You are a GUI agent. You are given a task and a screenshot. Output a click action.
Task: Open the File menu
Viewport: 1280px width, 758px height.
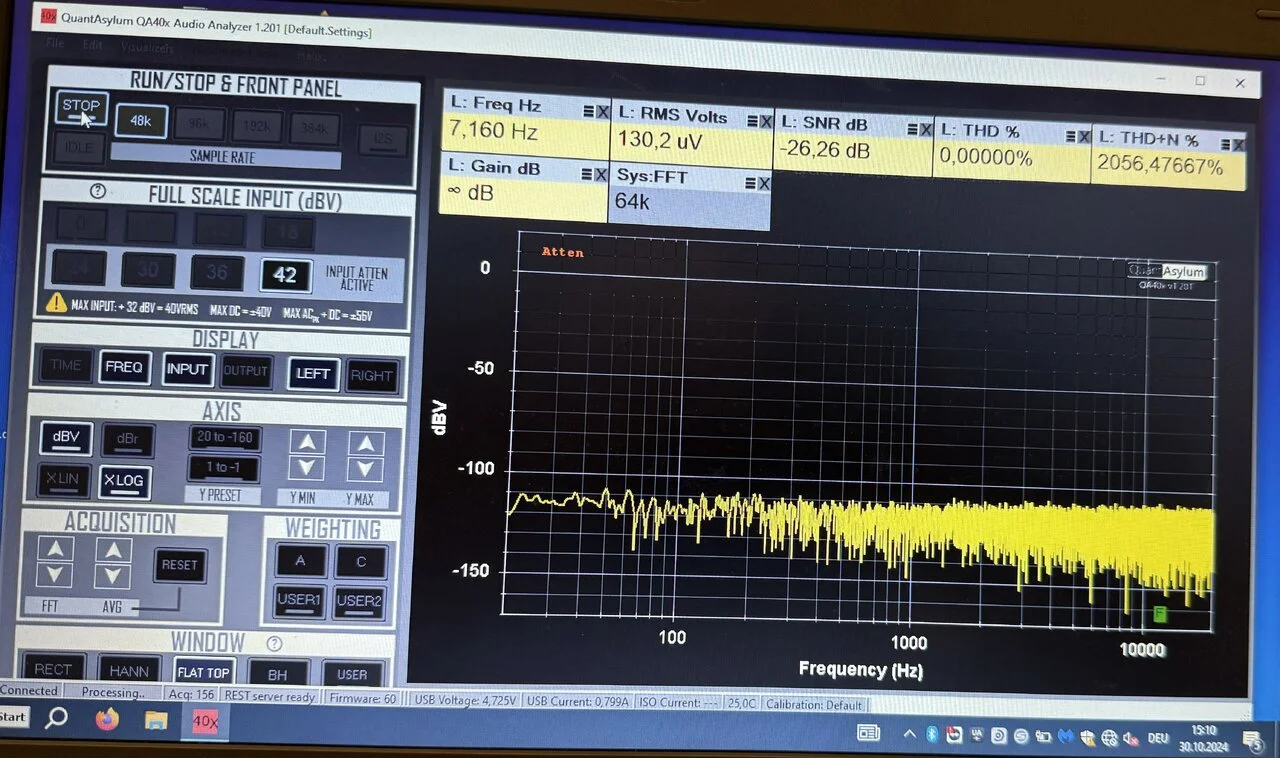54,44
